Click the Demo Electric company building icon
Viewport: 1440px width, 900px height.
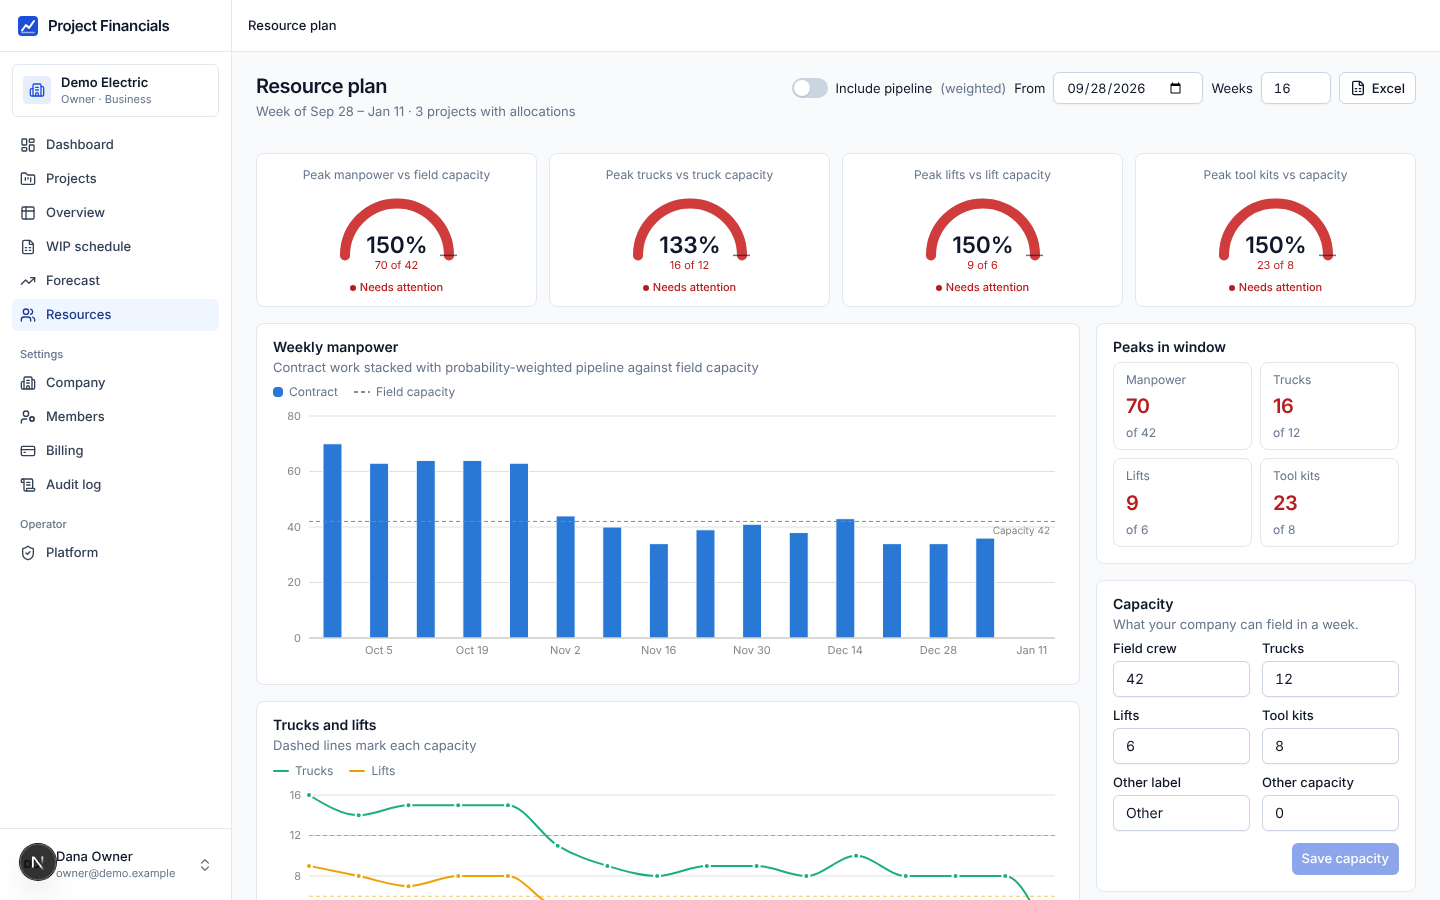(37, 90)
